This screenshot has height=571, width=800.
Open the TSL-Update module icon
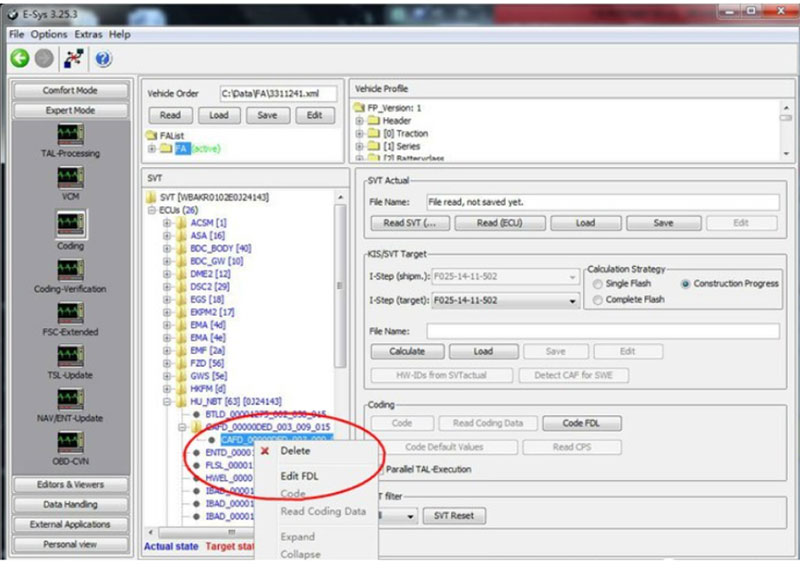pyautogui.click(x=70, y=356)
